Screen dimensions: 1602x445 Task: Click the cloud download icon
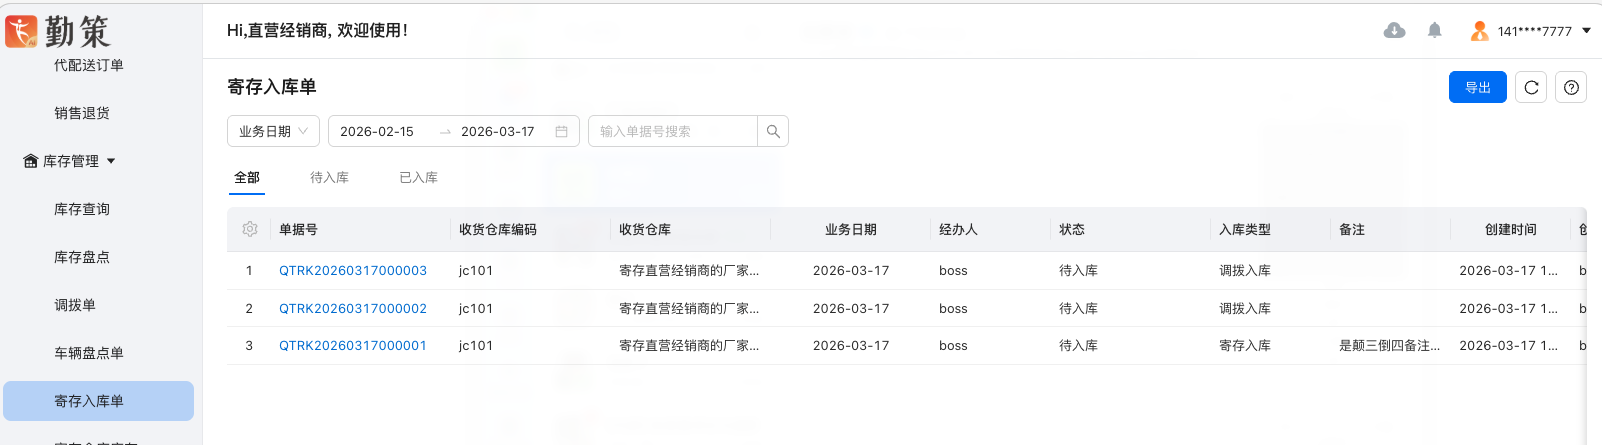1394,31
